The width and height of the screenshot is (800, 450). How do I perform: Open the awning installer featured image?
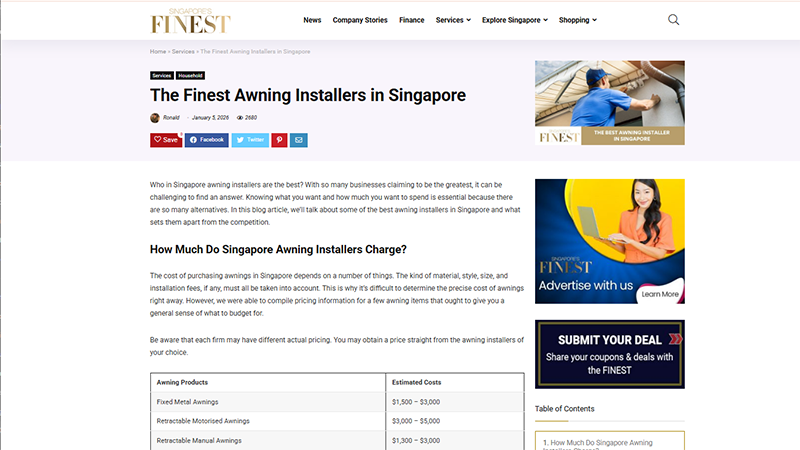pos(610,103)
